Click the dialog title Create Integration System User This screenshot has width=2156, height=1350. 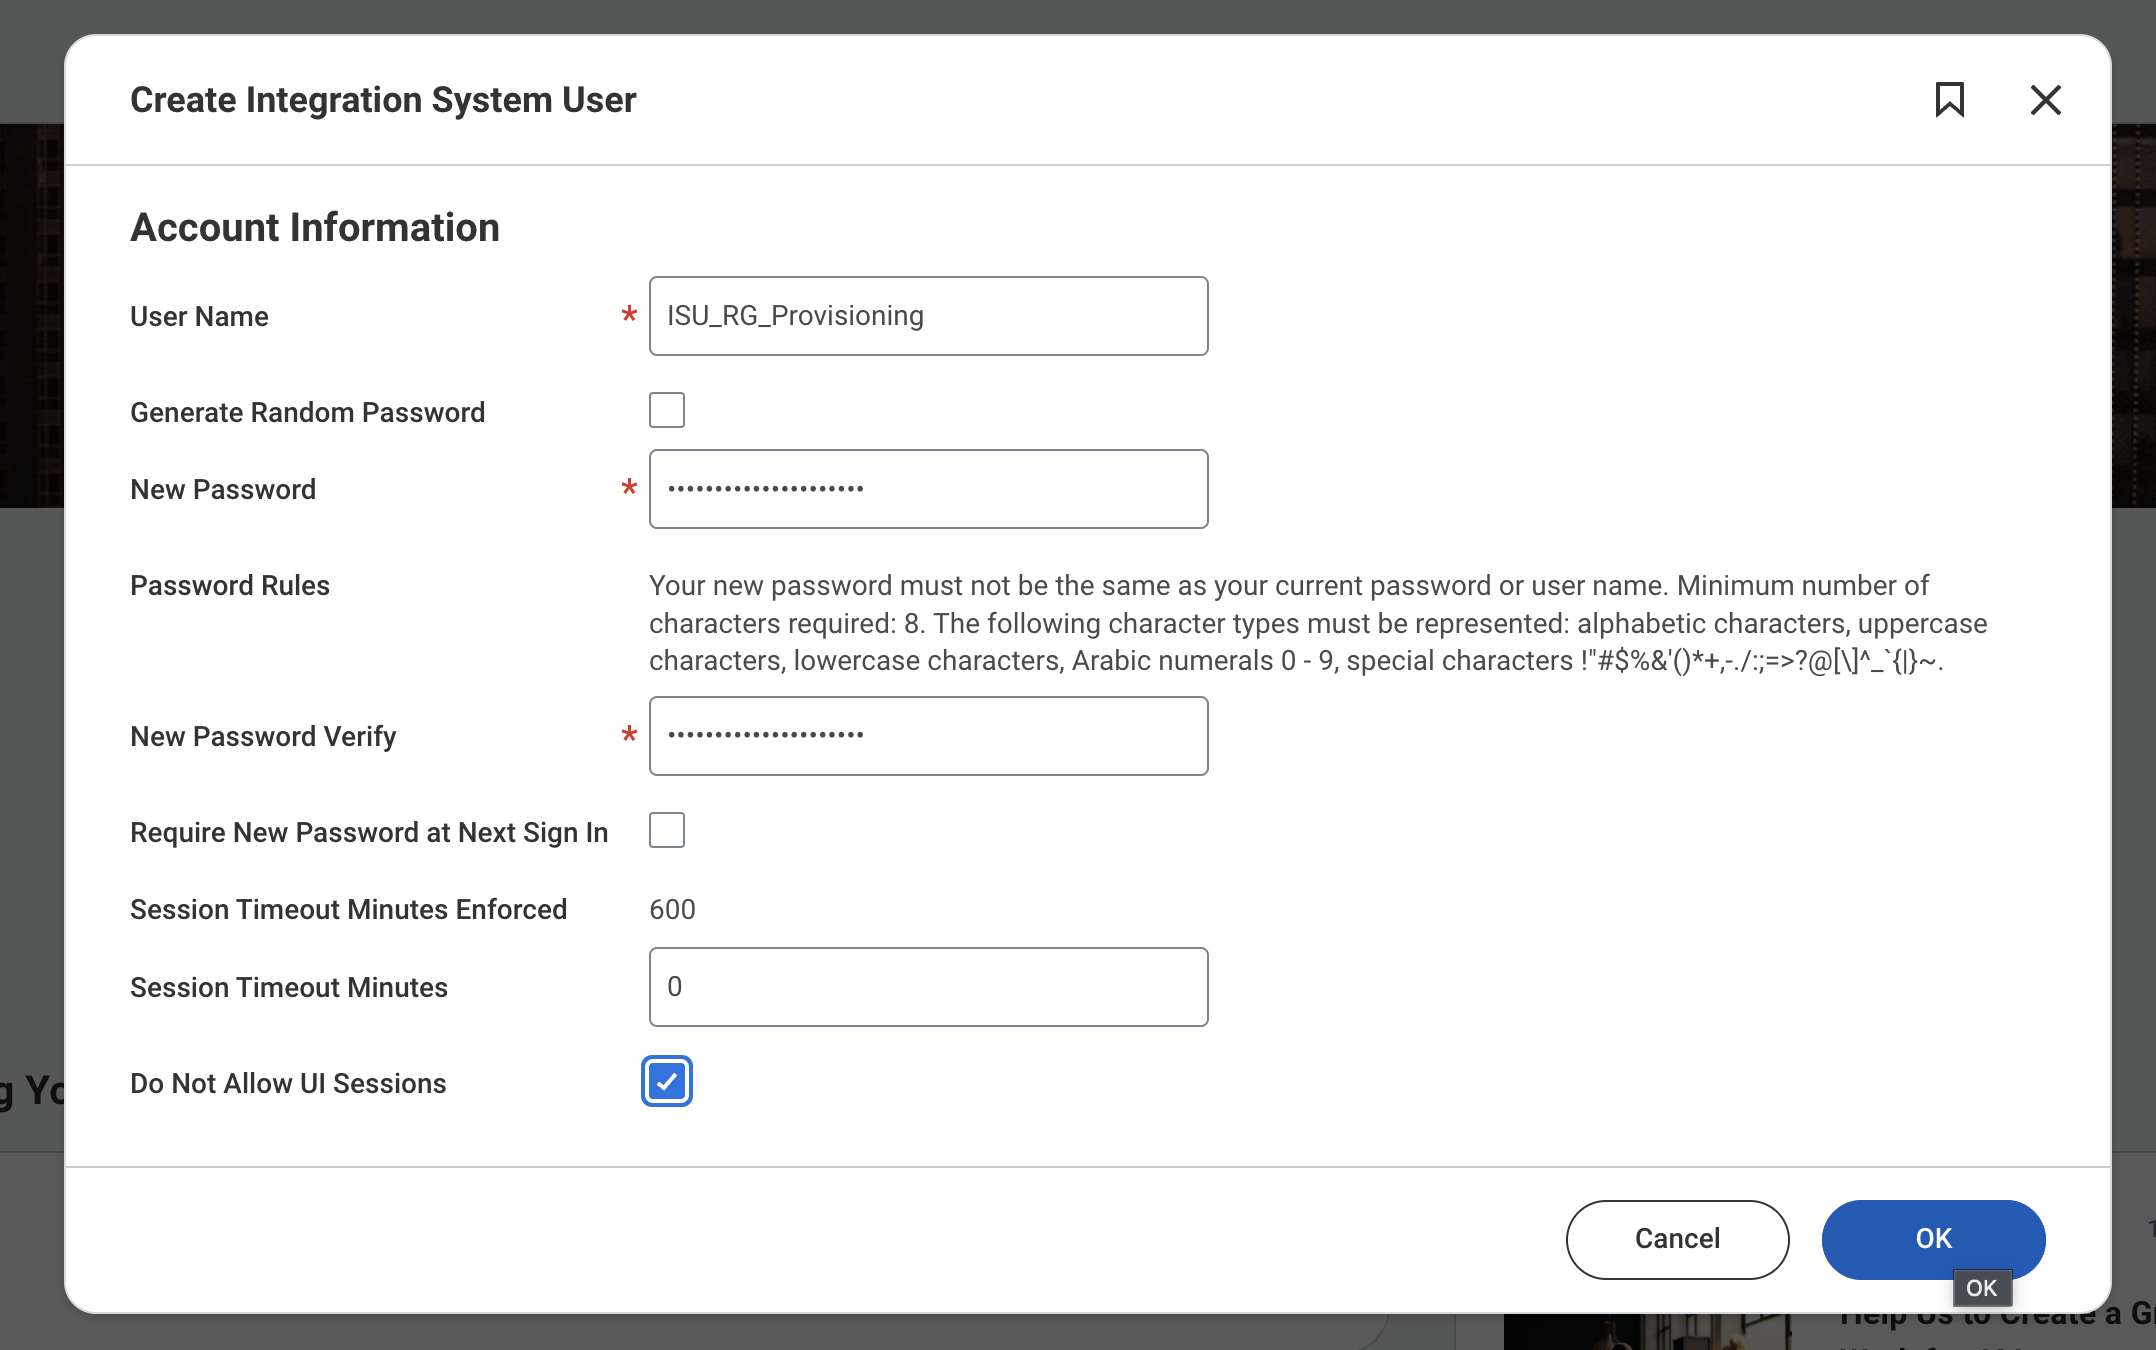click(383, 100)
